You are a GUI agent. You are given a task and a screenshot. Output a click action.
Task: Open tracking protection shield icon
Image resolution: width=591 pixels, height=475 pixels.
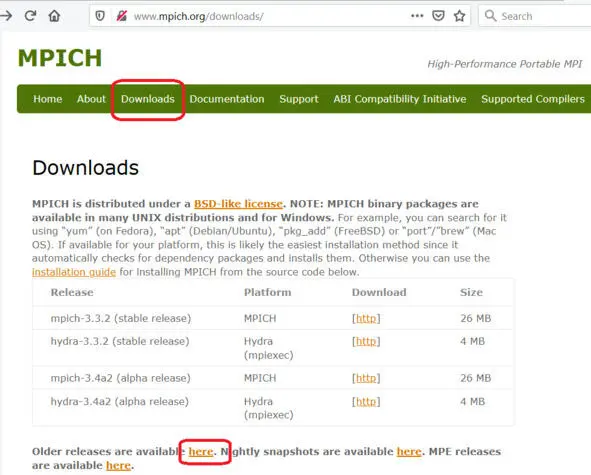coord(100,16)
